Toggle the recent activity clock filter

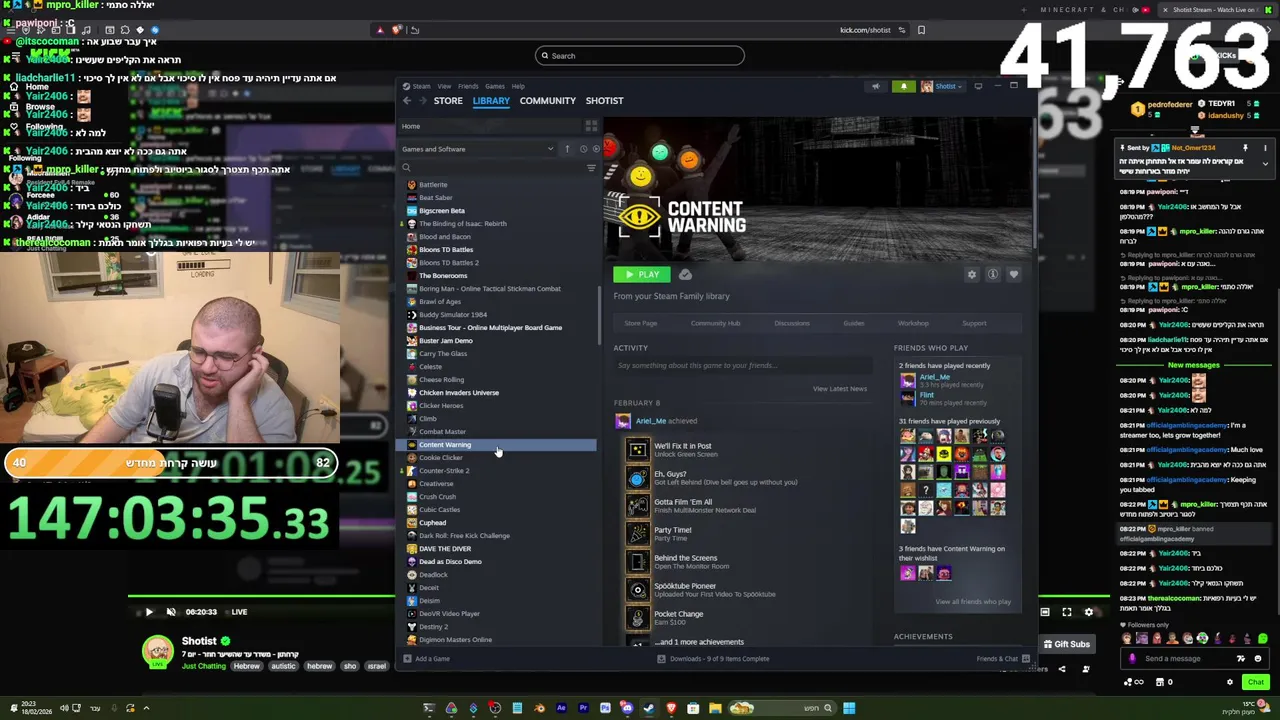click(x=583, y=149)
